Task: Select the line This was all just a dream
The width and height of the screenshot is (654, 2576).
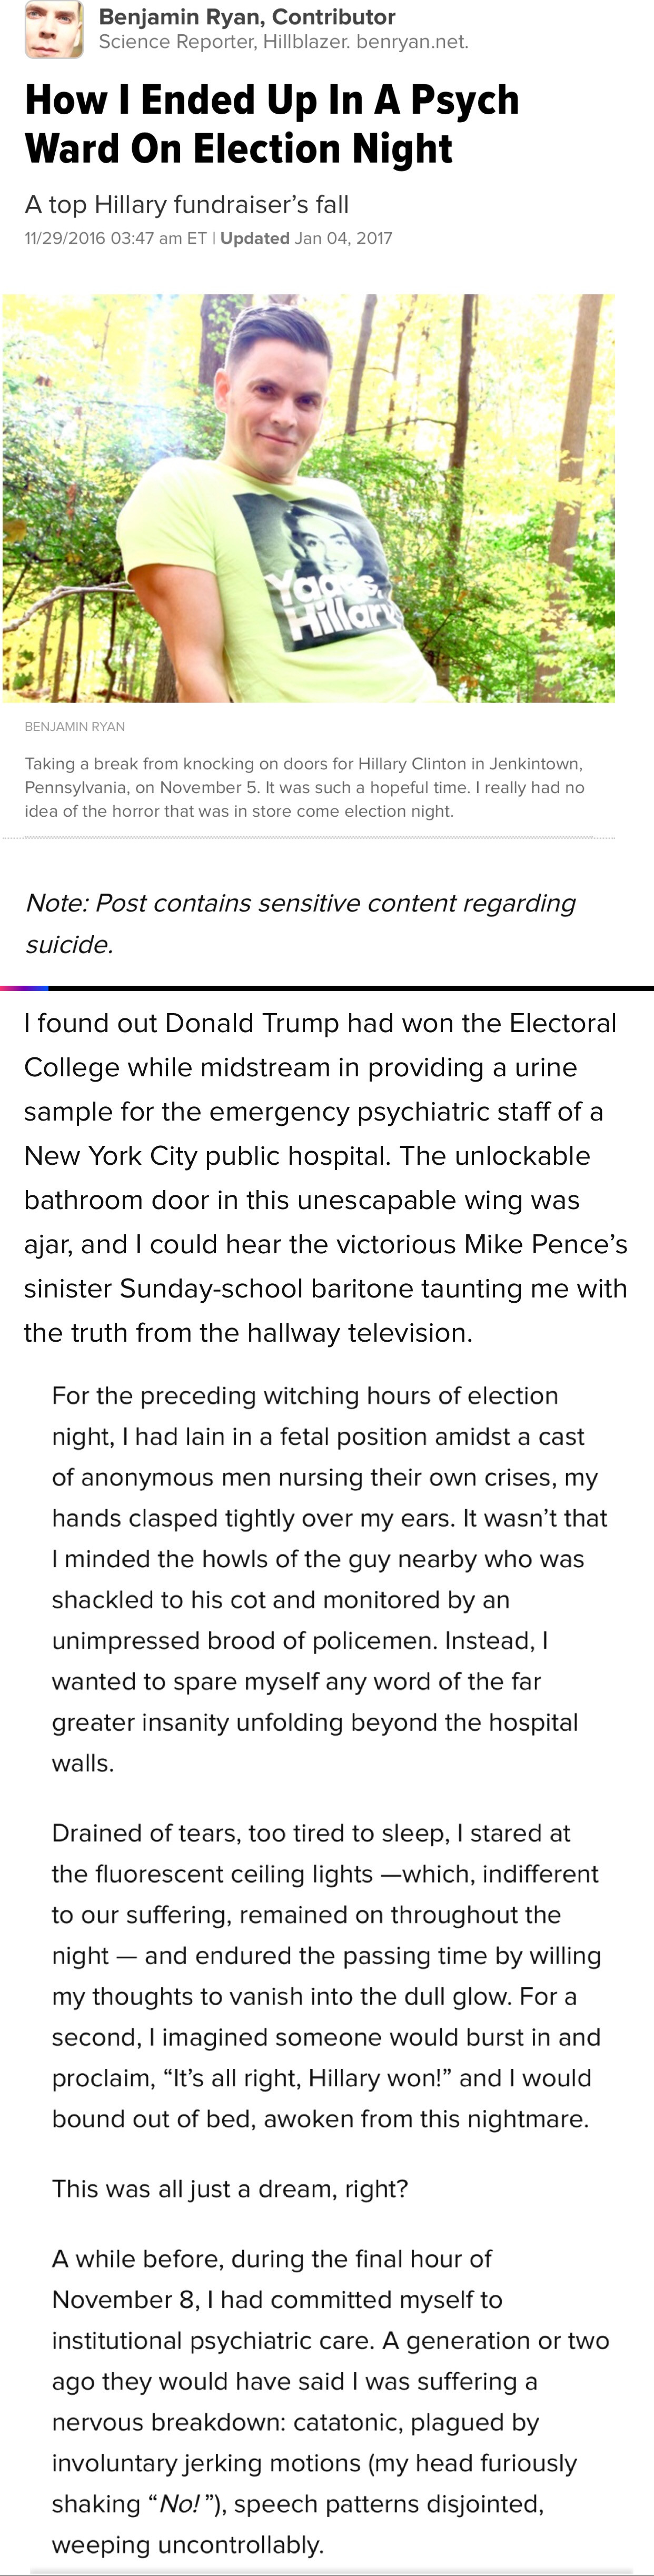Action: coord(230,2189)
